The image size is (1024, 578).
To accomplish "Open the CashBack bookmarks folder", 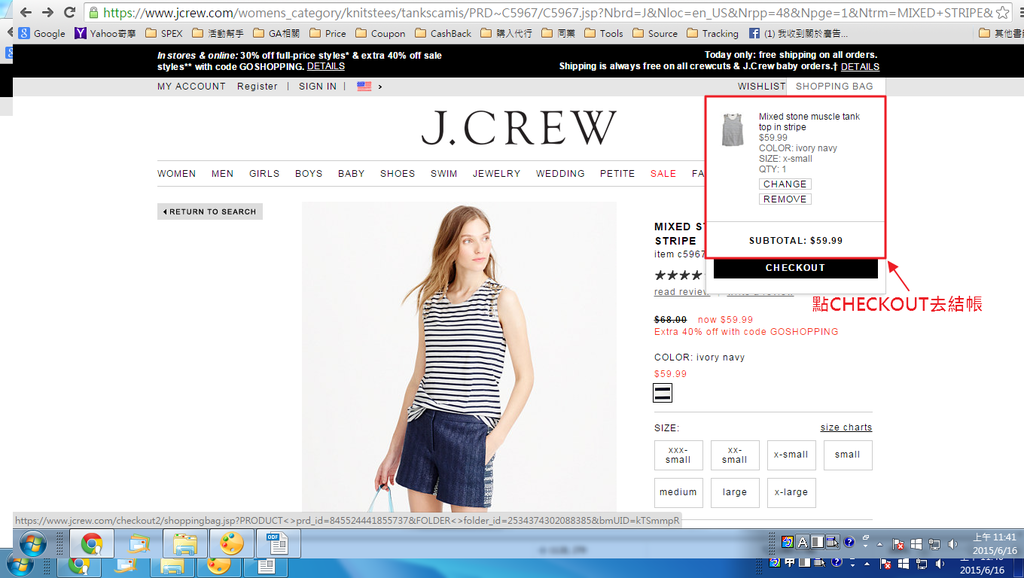I will tap(443, 33).
